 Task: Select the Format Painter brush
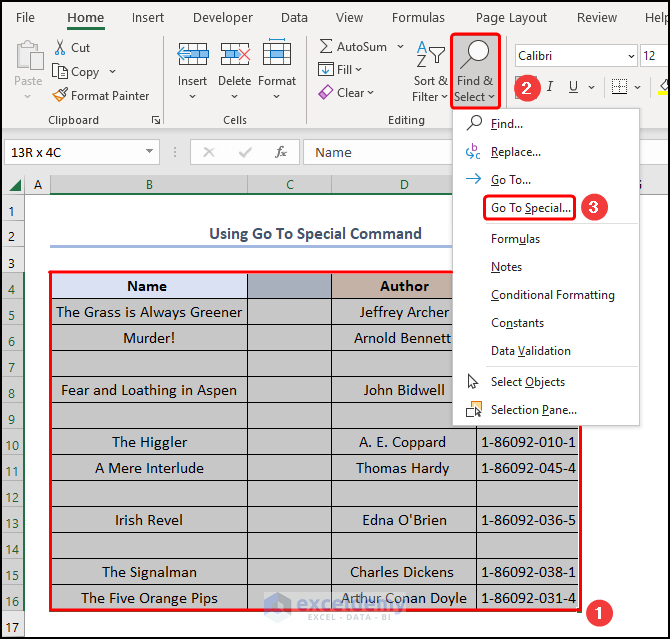point(60,95)
